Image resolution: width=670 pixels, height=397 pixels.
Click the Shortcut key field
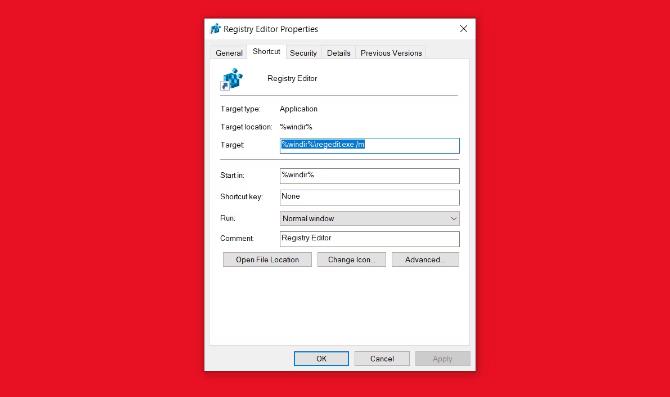coord(370,197)
